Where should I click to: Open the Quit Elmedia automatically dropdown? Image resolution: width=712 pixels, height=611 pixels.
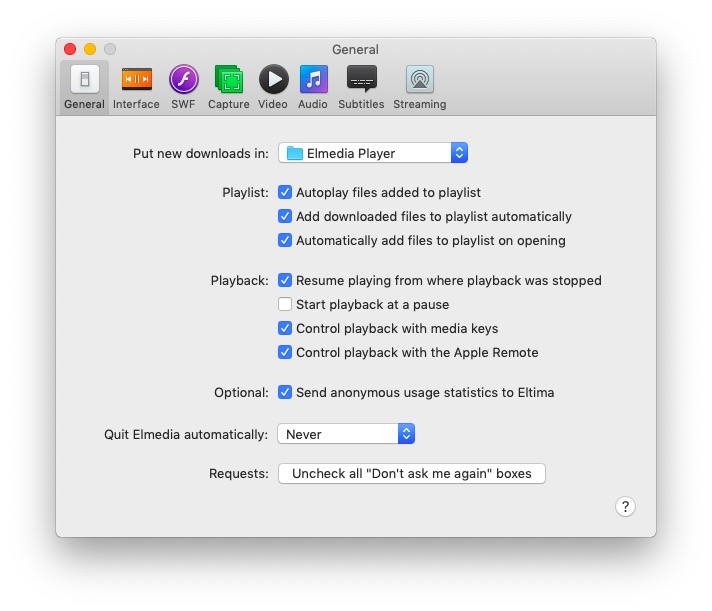coord(346,434)
